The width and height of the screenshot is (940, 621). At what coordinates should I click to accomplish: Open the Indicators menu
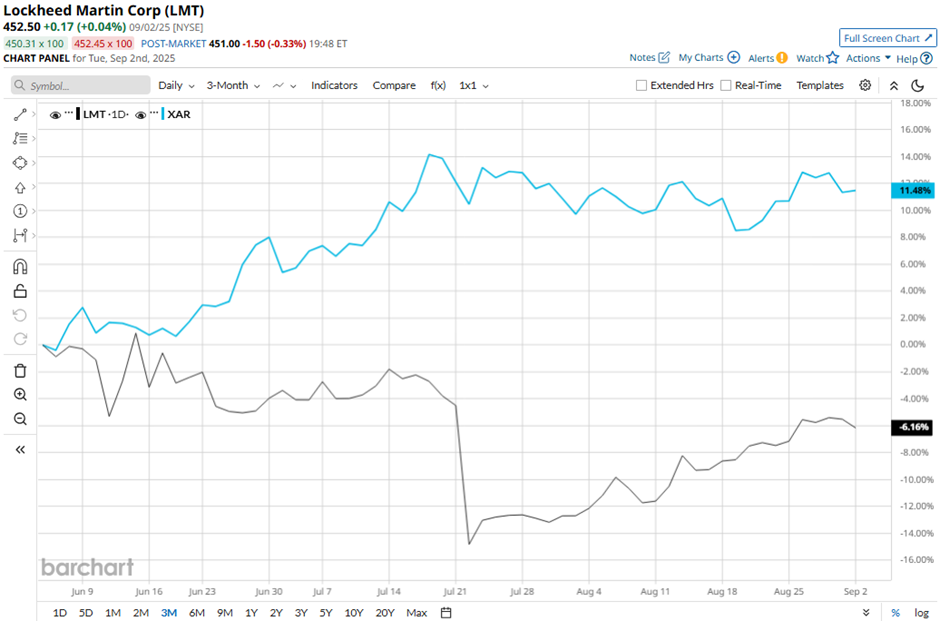point(334,85)
